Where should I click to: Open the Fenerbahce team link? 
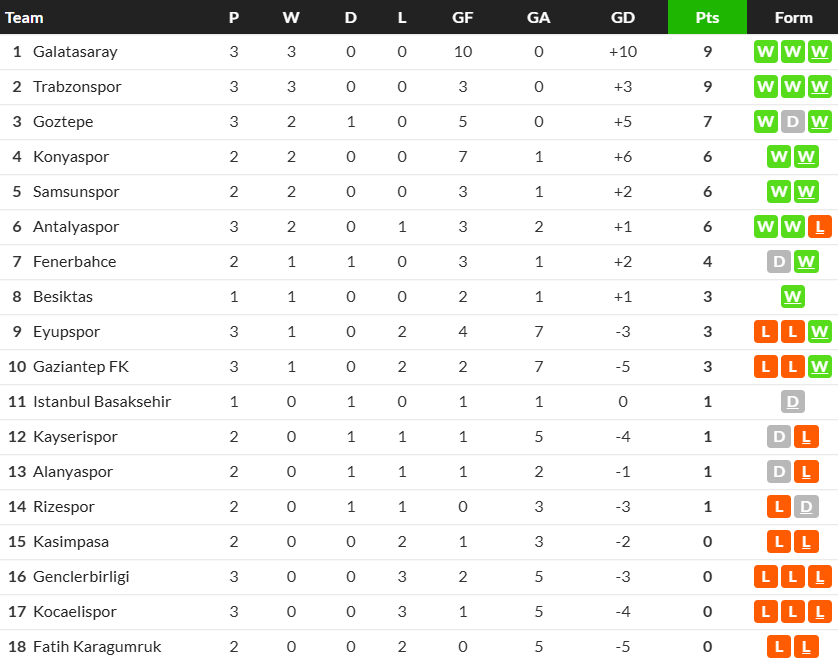(74, 262)
